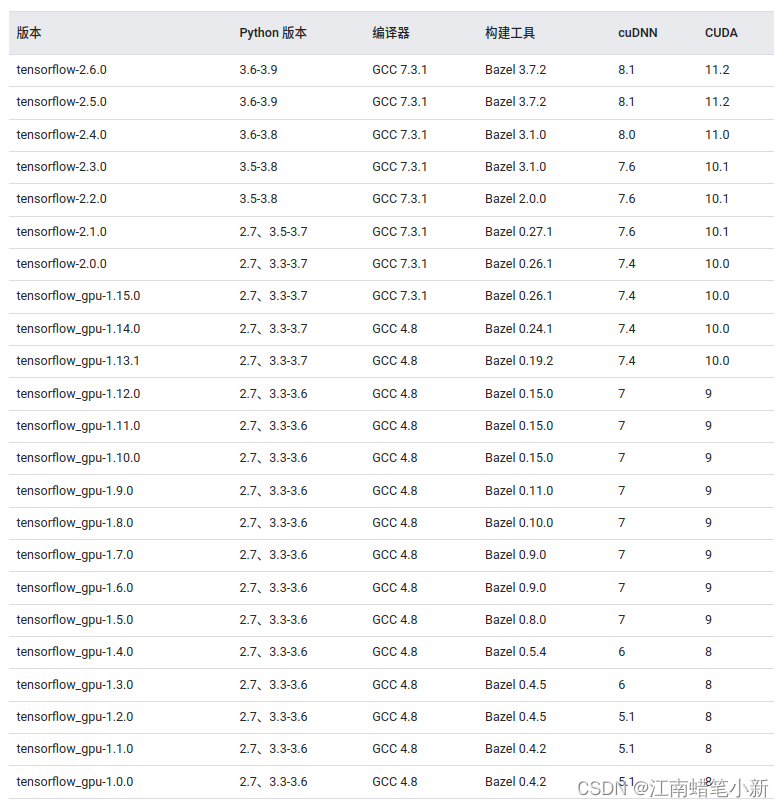Select the tensorflow_gpu-1.8.0 cell
Image resolution: width=784 pixels, height=807 pixels.
pyautogui.click(x=75, y=523)
